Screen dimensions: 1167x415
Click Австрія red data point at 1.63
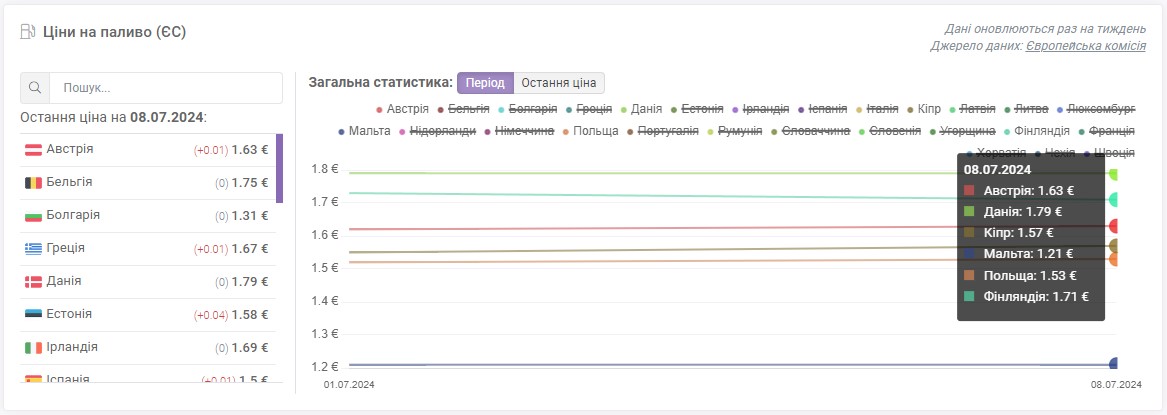point(1115,225)
